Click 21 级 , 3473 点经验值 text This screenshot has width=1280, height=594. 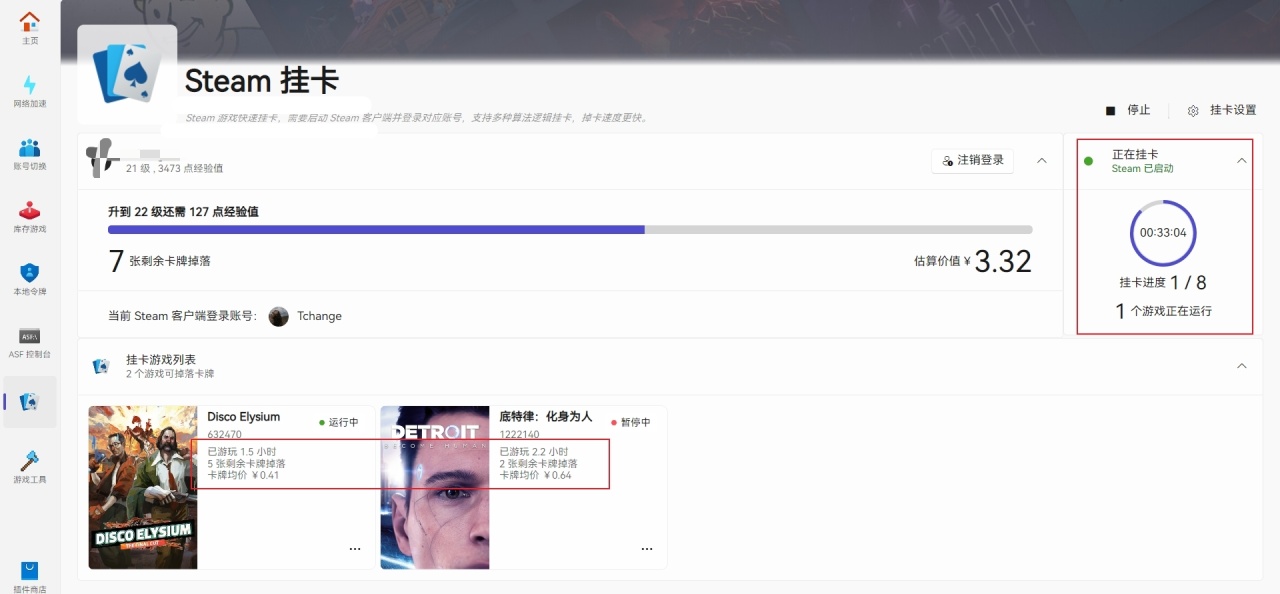(x=174, y=169)
